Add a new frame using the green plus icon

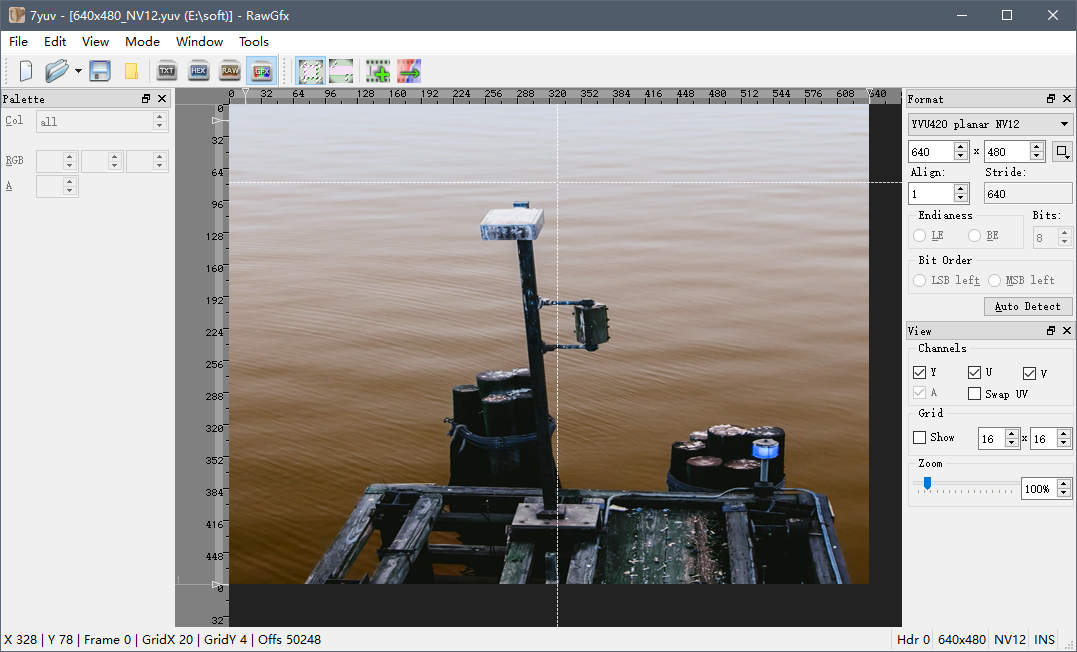[378, 70]
